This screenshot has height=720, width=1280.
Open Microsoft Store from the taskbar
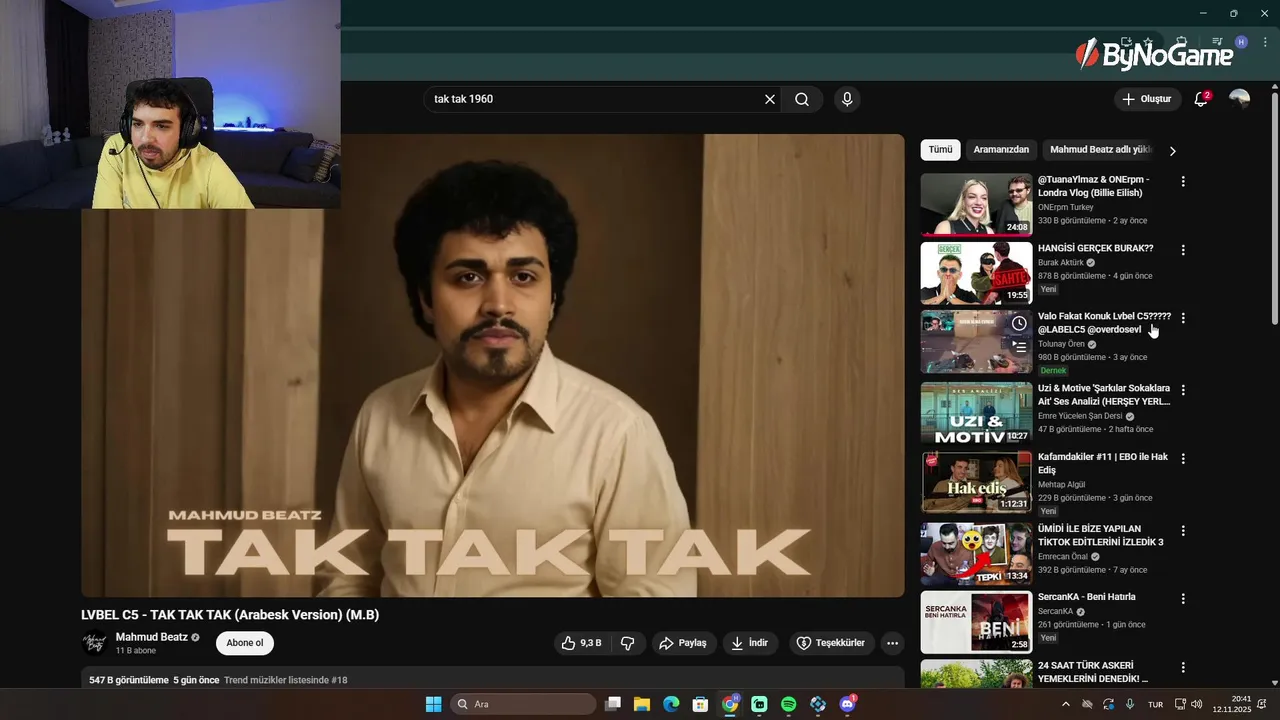click(700, 704)
